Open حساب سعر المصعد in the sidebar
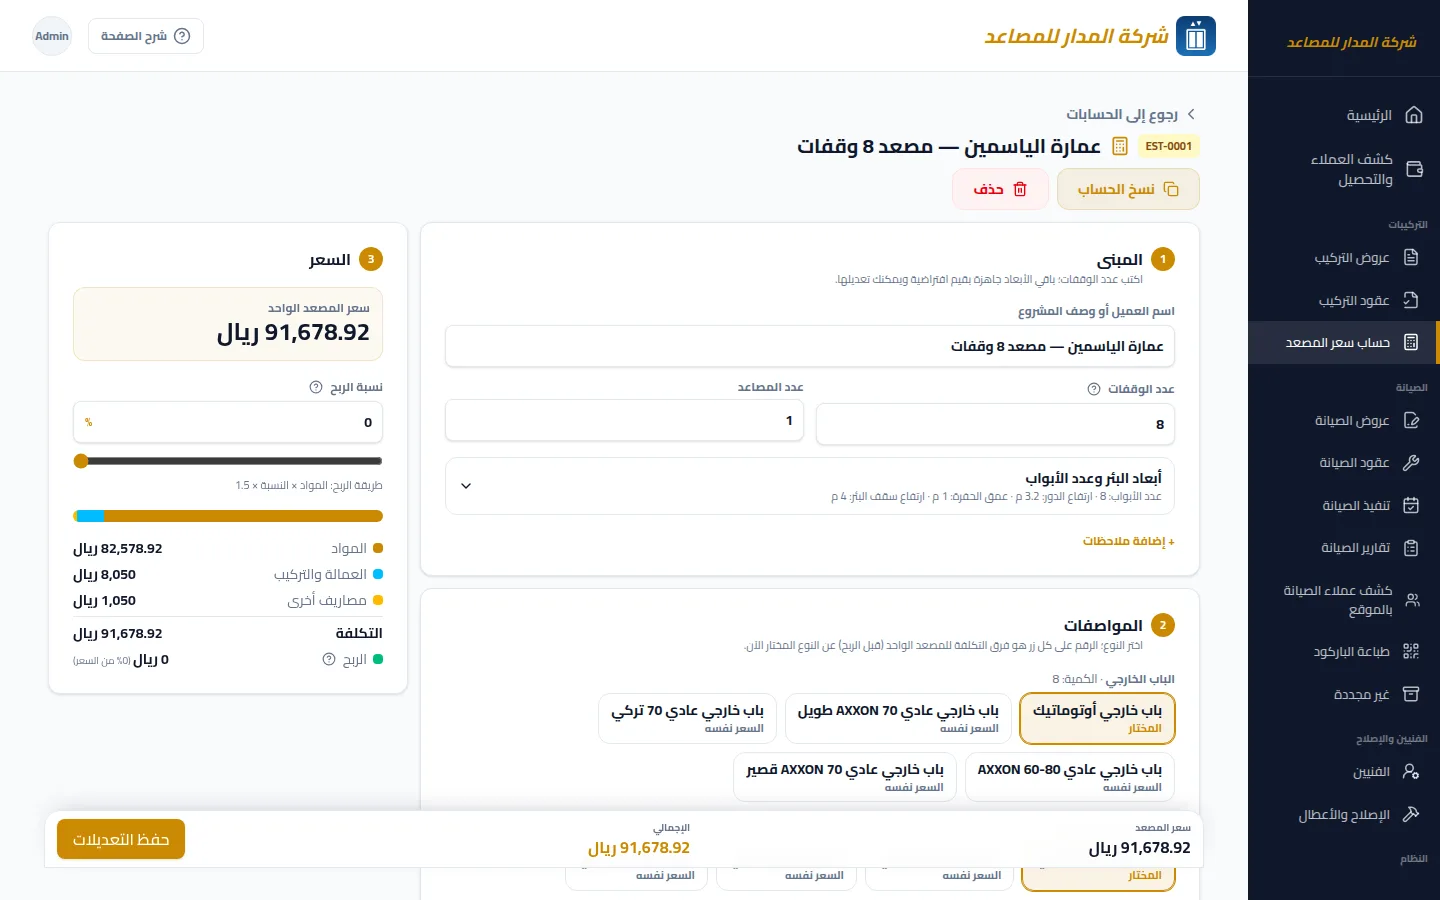The image size is (1440, 900). 1343,342
